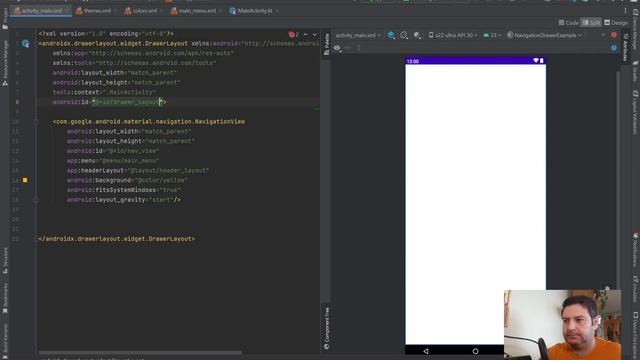This screenshot has width=640, height=360.
Task: Open the s22 ultra API 30 device dropdown
Action: pos(453,36)
